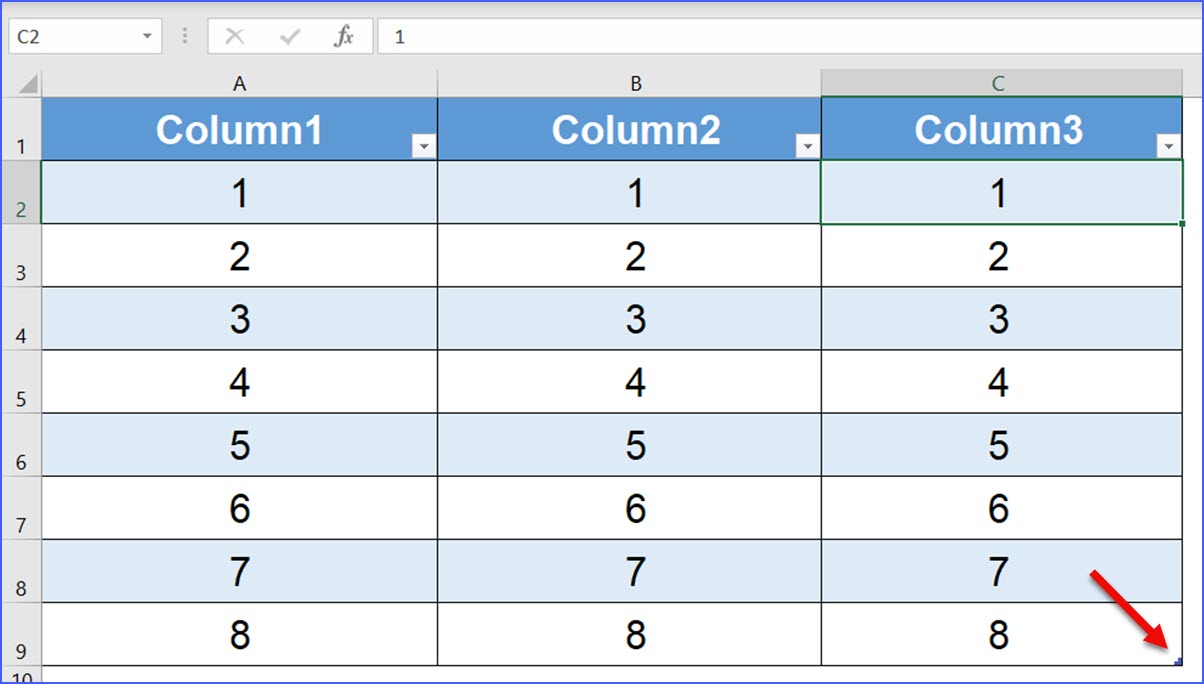
Task: Select row 2 using its row number
Action: click(21, 192)
